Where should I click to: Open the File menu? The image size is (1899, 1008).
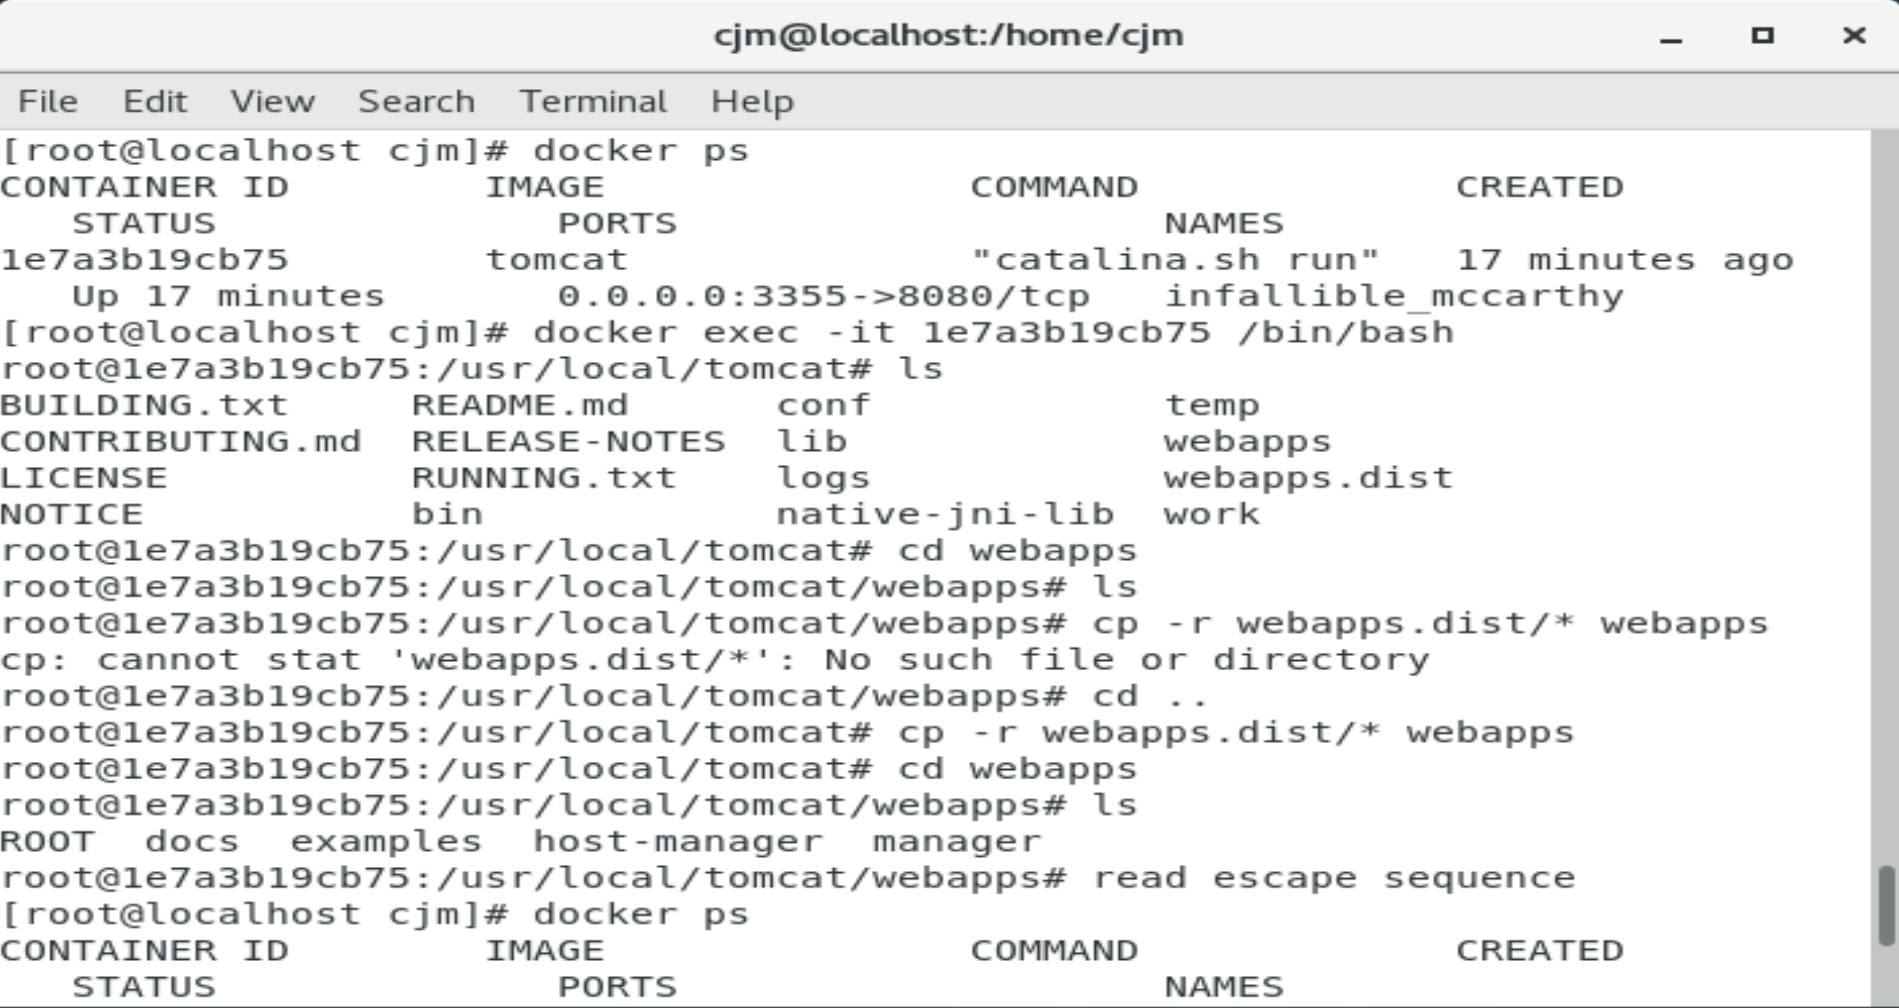click(x=47, y=101)
